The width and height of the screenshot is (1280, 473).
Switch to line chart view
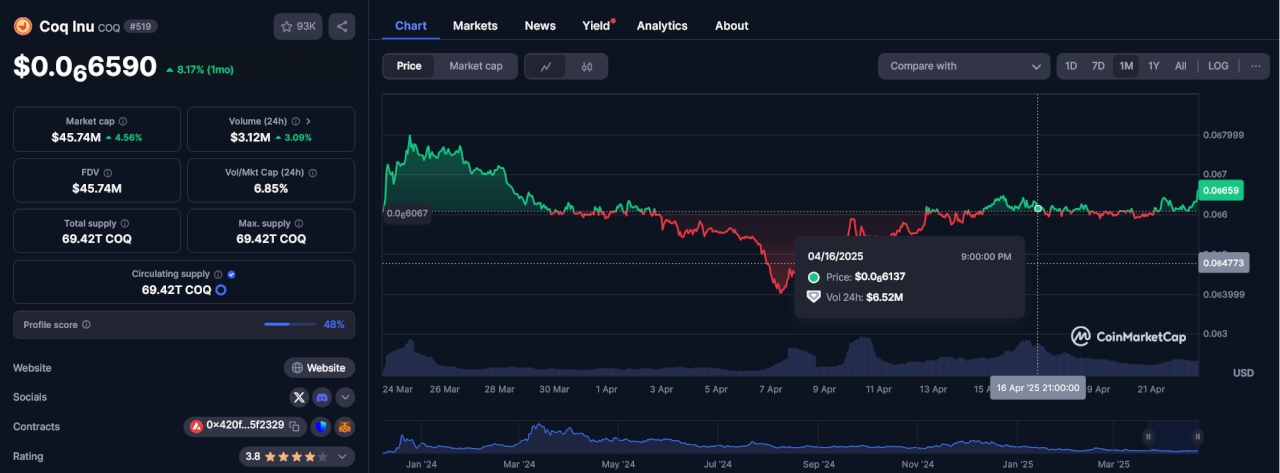pyautogui.click(x=546, y=66)
